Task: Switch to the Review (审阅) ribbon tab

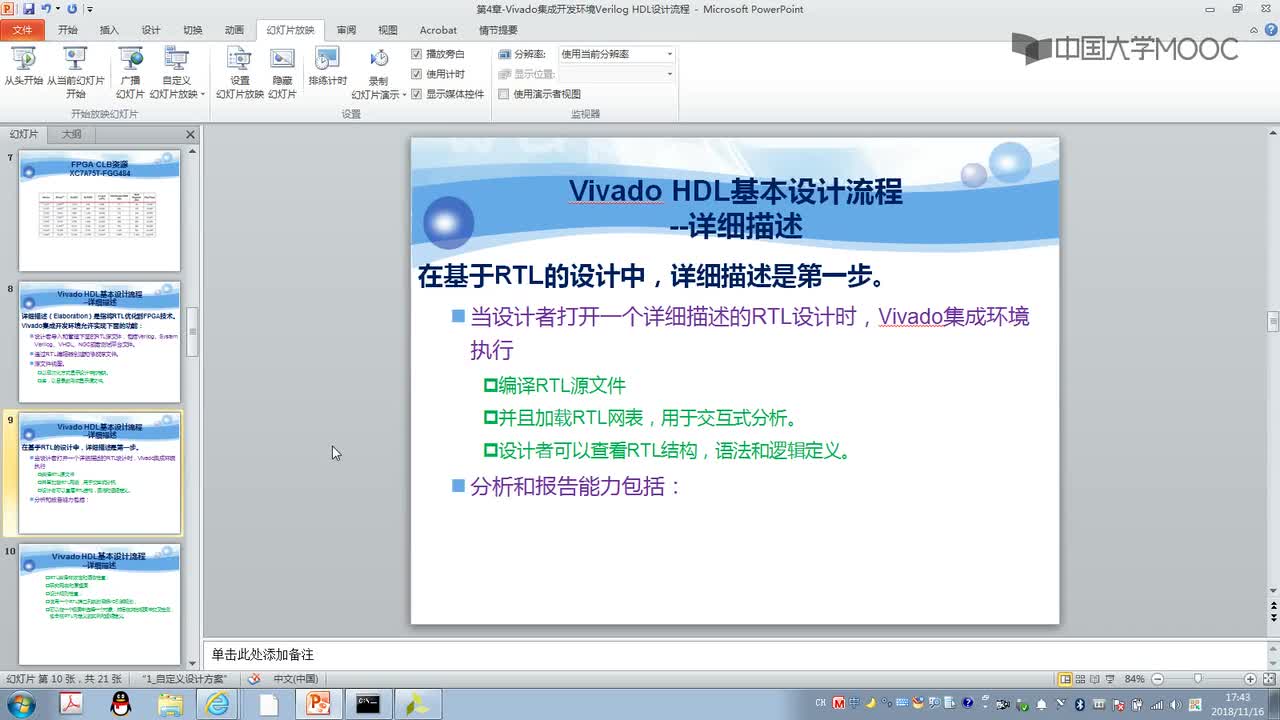Action: pyautogui.click(x=346, y=30)
